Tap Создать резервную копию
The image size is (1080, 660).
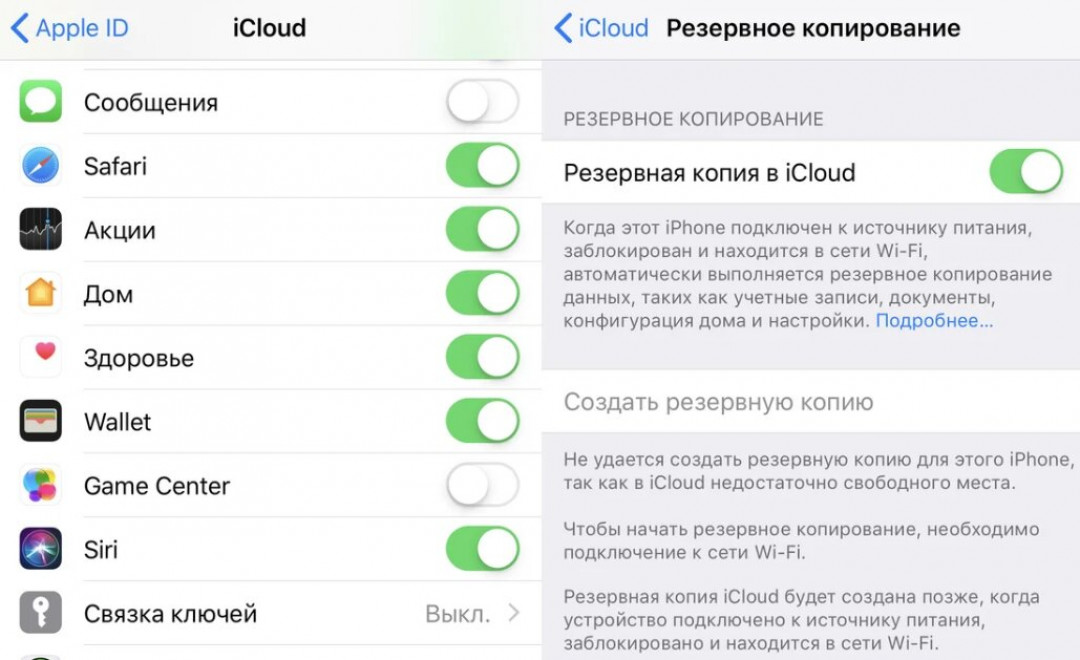tap(718, 402)
